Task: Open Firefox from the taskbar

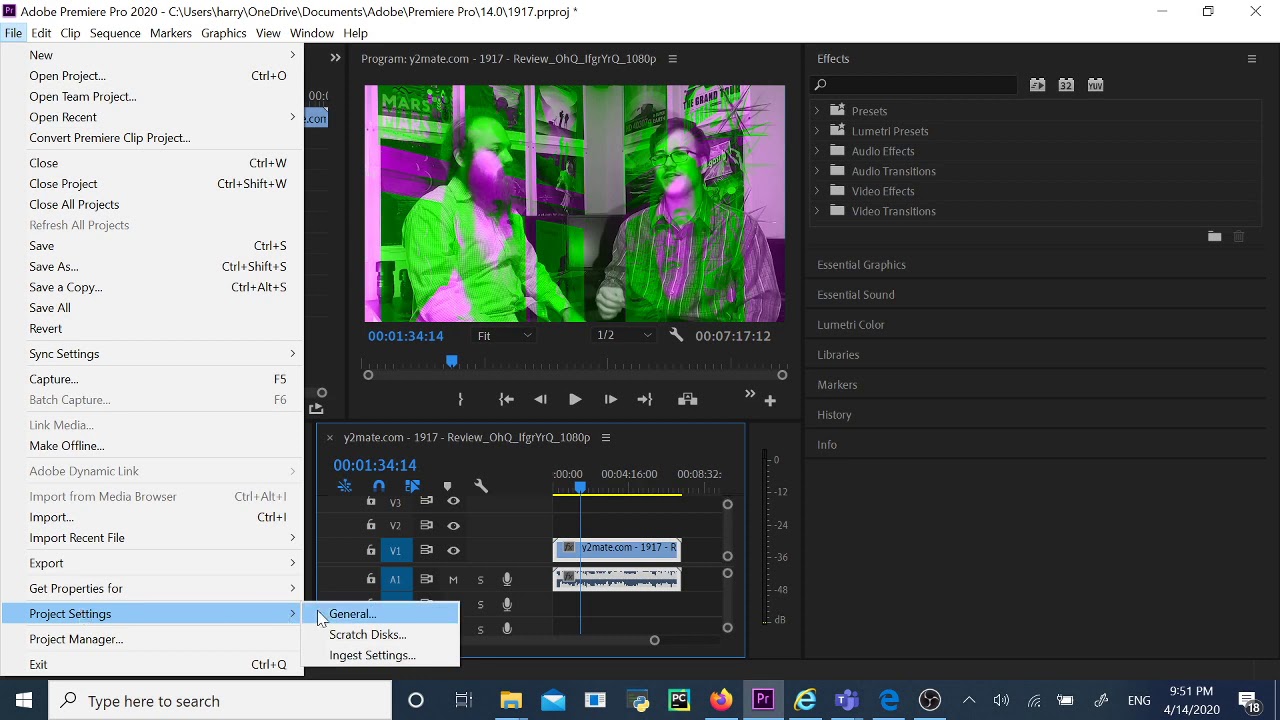Action: (x=721, y=701)
